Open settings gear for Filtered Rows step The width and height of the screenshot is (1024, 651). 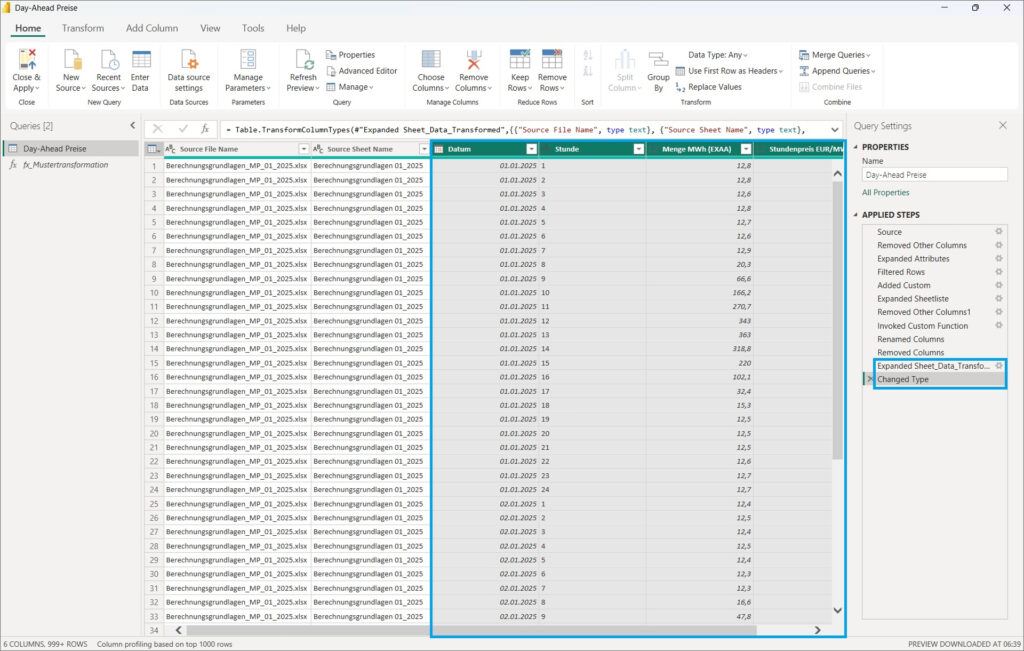tap(999, 272)
